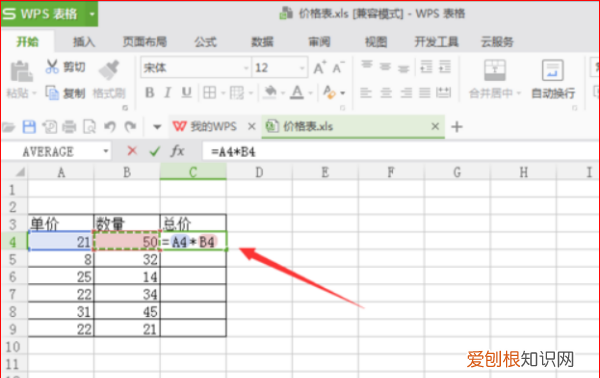The height and width of the screenshot is (378, 600).
Task: Select the Format Painter brush
Action: pos(109,70)
